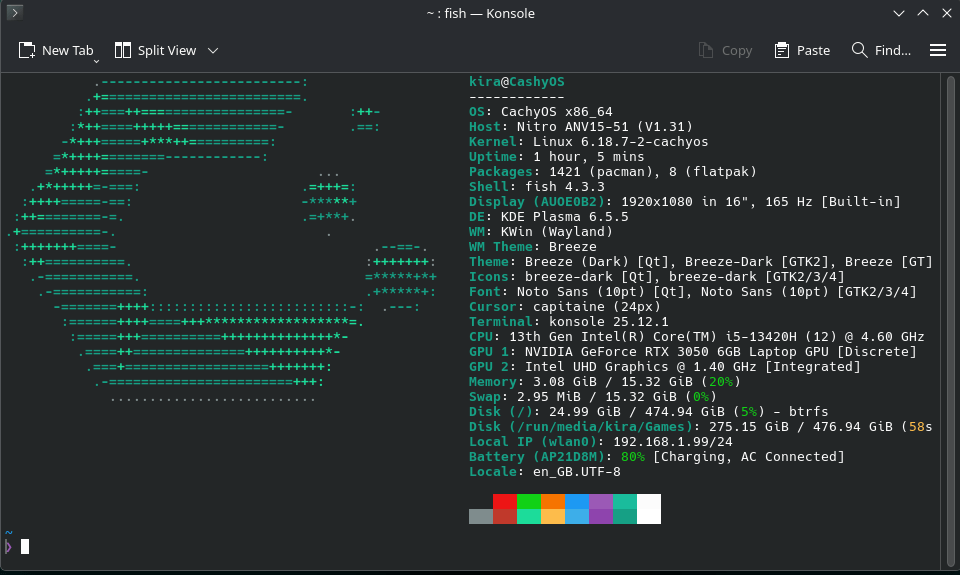Screen dimensions: 960x575
Task: Close the Konsole window
Action: (x=944, y=14)
